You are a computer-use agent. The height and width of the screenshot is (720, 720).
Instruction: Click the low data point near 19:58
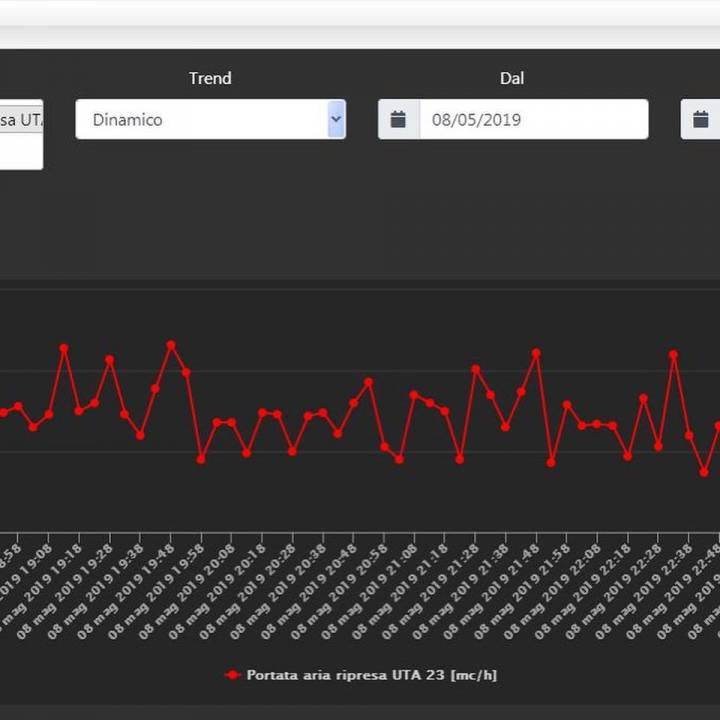tap(201, 459)
